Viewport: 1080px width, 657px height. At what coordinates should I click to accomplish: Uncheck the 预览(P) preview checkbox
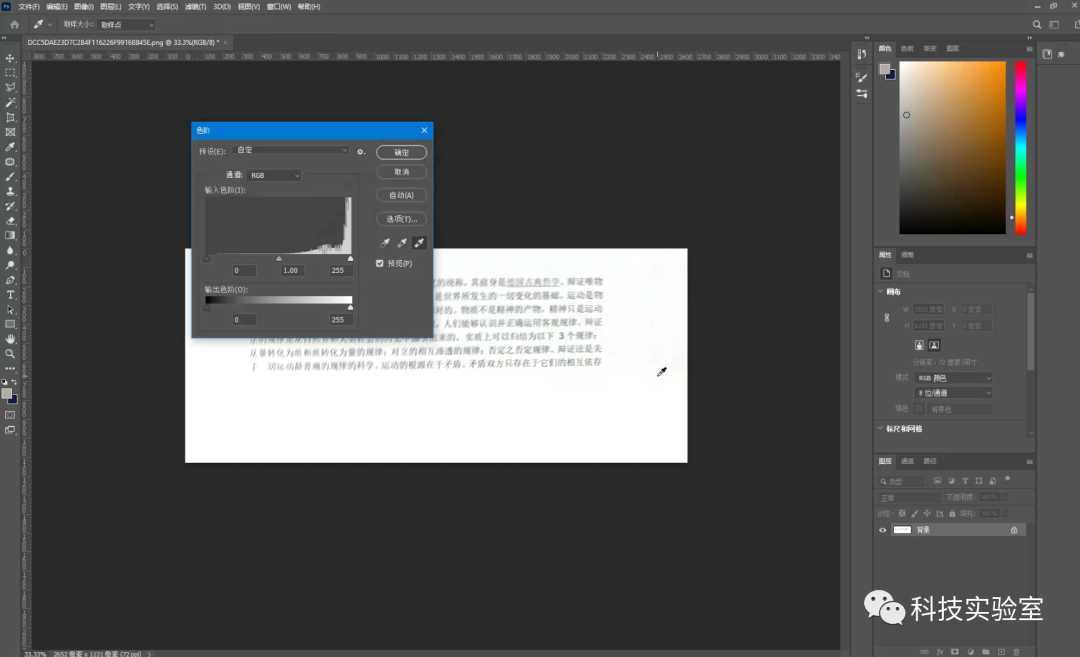point(380,263)
